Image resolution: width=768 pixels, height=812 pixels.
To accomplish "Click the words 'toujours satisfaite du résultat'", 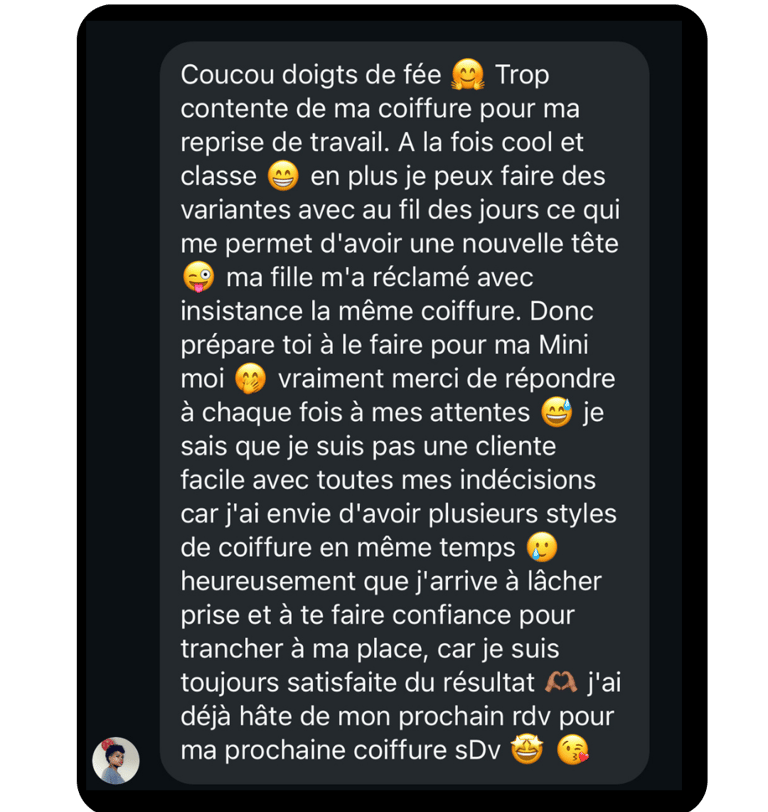I will coord(357,683).
